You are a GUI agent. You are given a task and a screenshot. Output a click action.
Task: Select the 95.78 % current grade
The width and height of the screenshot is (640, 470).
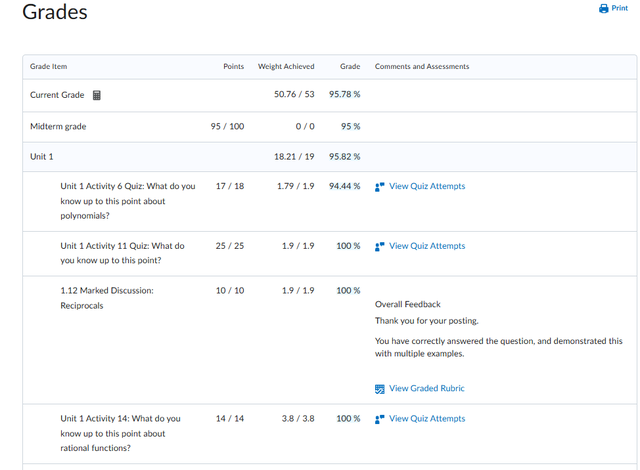pos(344,94)
